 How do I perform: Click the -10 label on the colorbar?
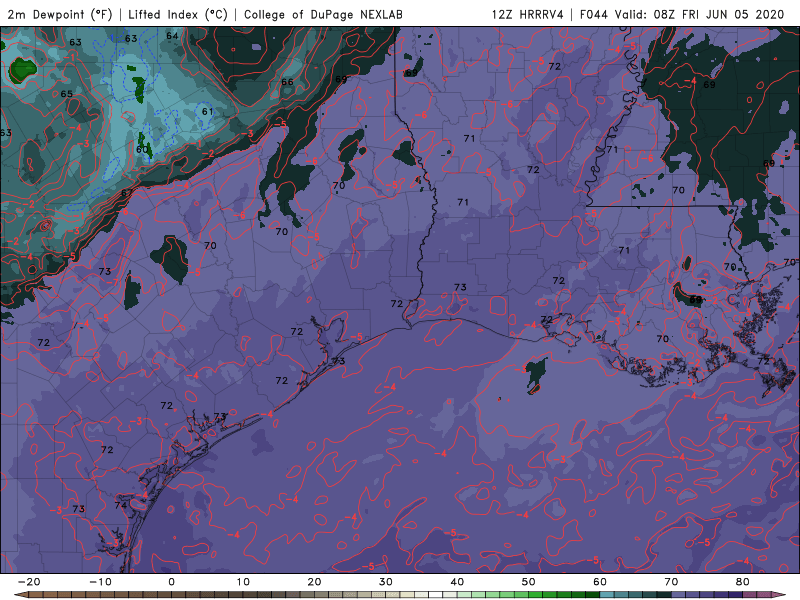click(x=100, y=582)
